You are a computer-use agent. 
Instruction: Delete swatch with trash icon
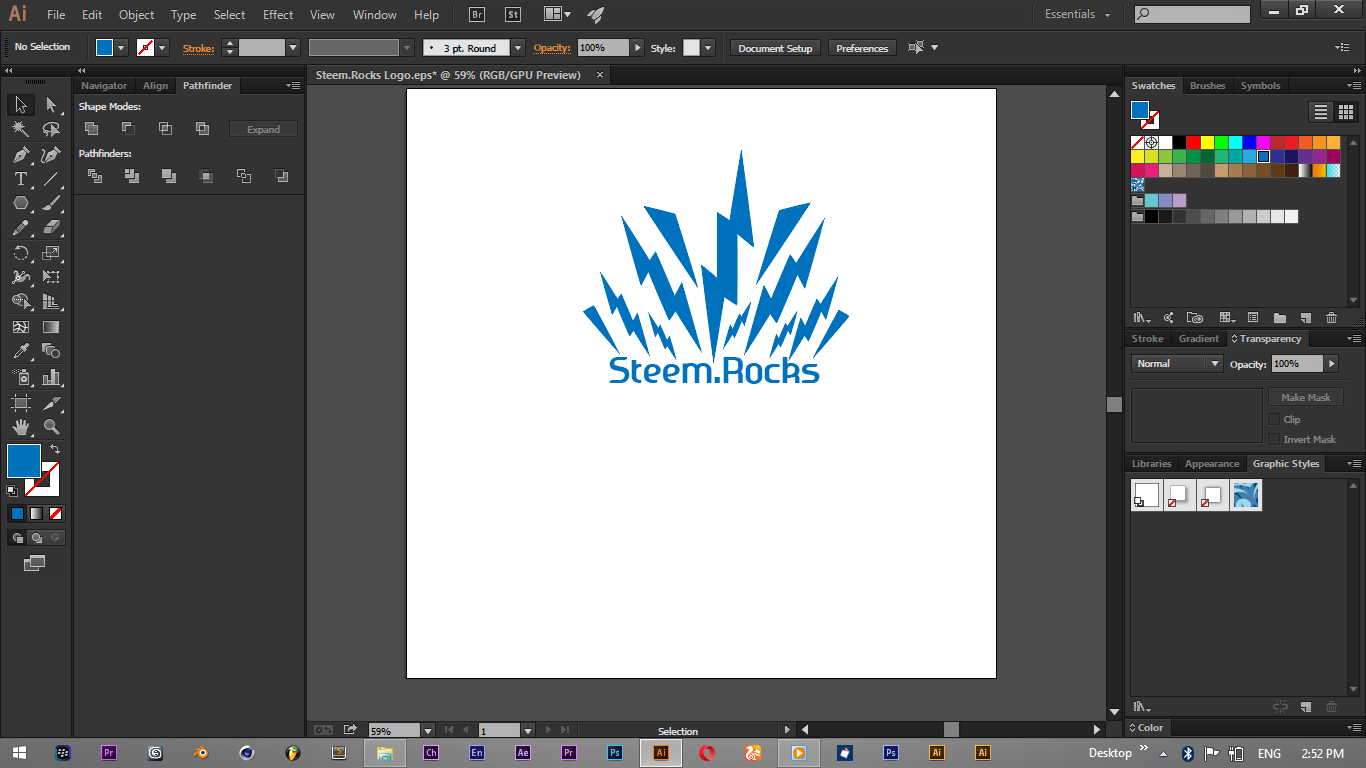(x=1331, y=318)
